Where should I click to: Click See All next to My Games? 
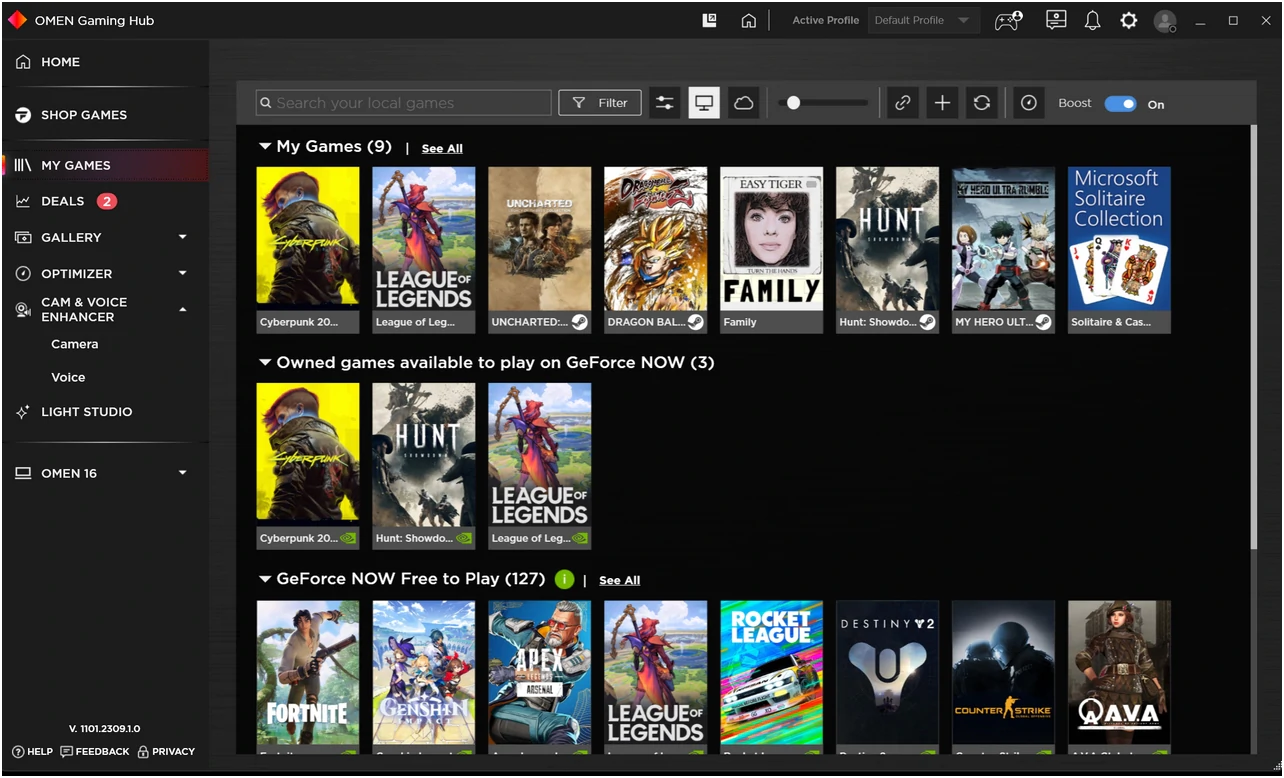[x=442, y=148]
